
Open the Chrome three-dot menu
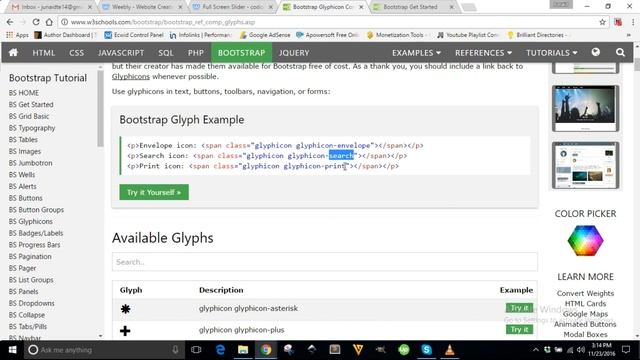[633, 22]
